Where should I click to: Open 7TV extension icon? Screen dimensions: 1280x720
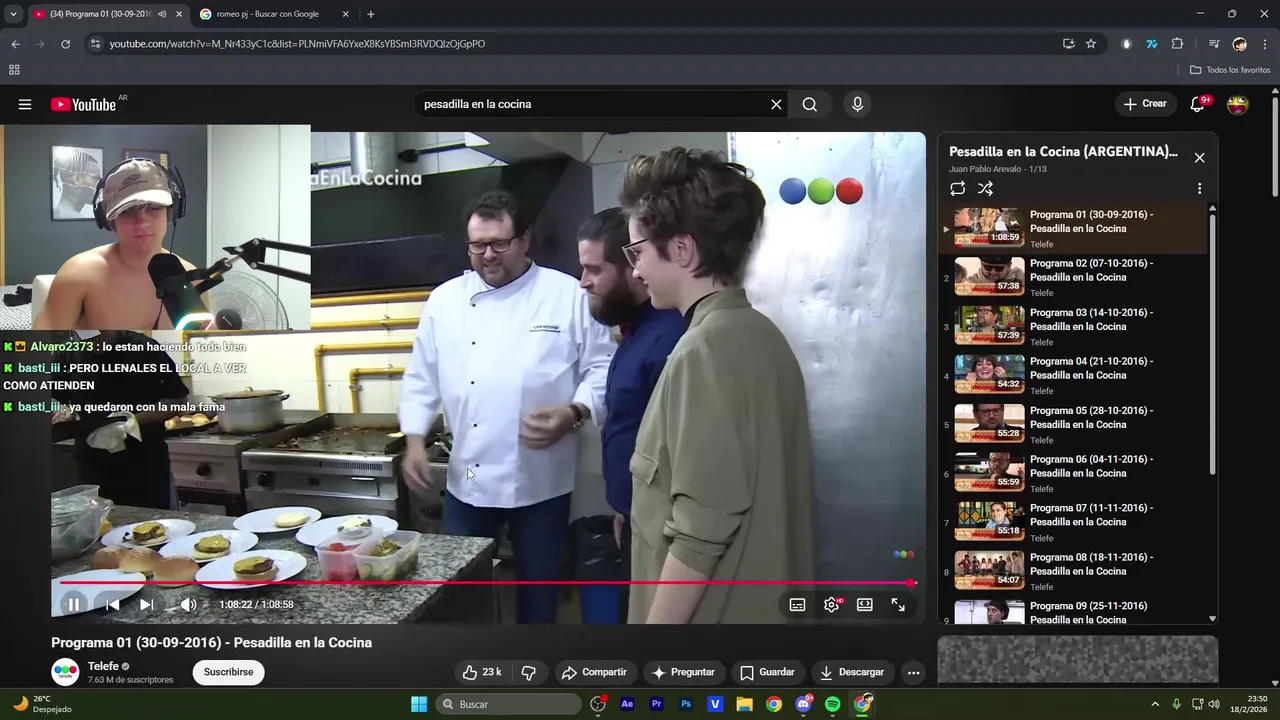click(x=1152, y=44)
